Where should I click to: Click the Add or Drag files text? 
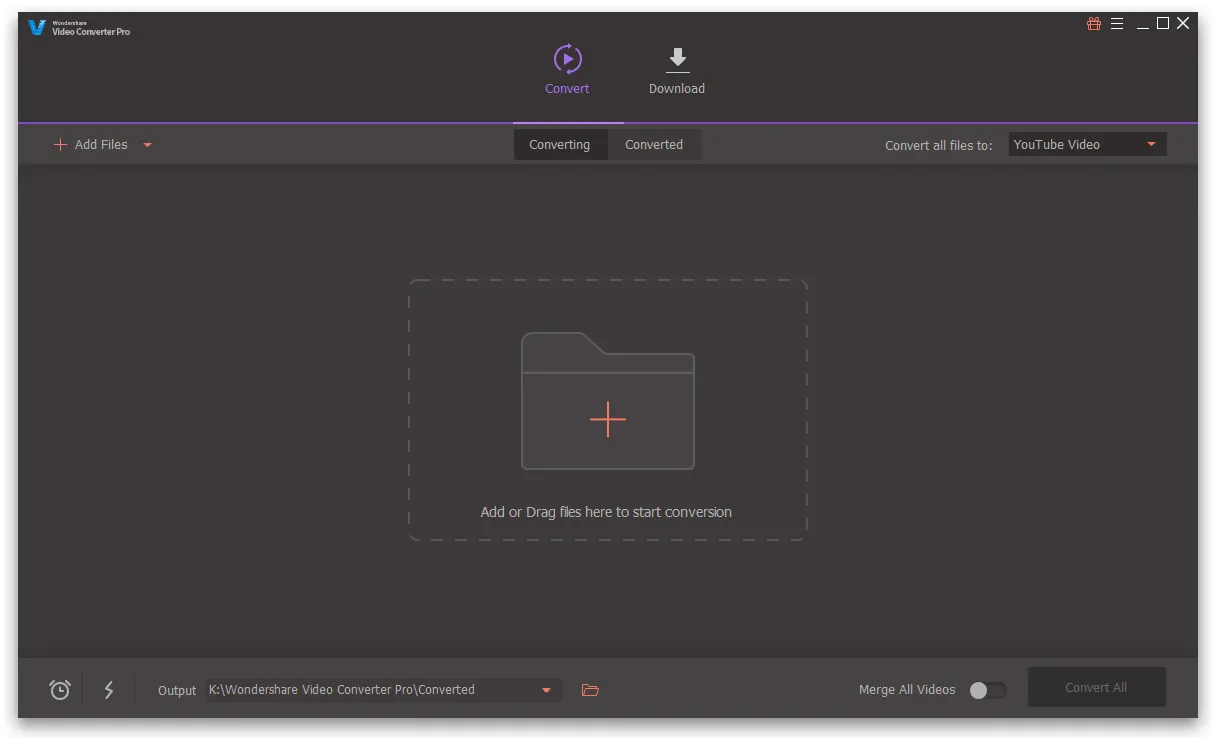606,512
